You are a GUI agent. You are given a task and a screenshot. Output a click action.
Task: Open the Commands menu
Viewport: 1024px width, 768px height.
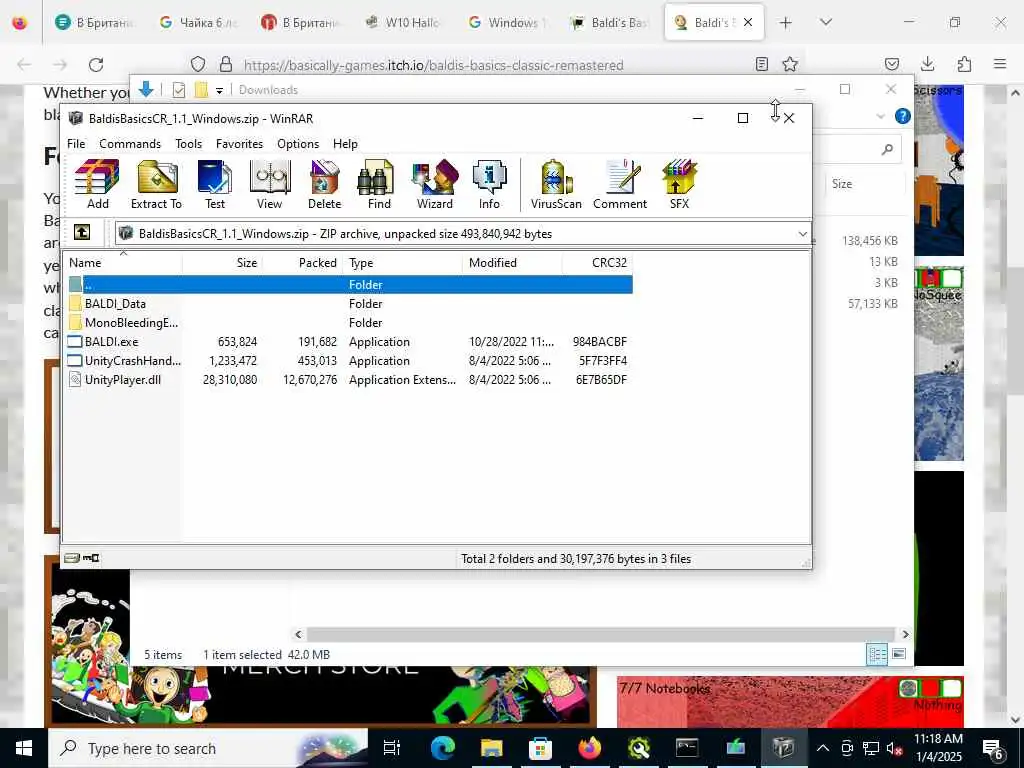(x=130, y=144)
